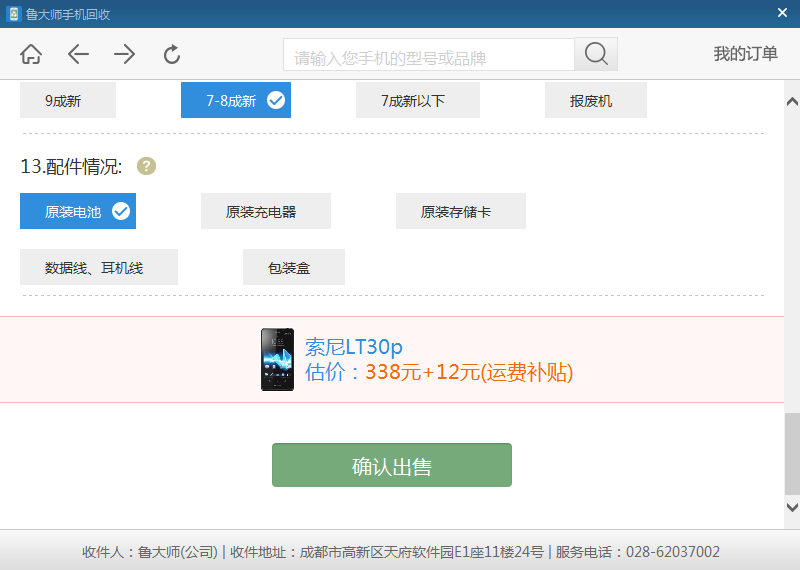Image resolution: width=800 pixels, height=570 pixels.
Task: Focus the phone model search field
Action: click(x=429, y=54)
